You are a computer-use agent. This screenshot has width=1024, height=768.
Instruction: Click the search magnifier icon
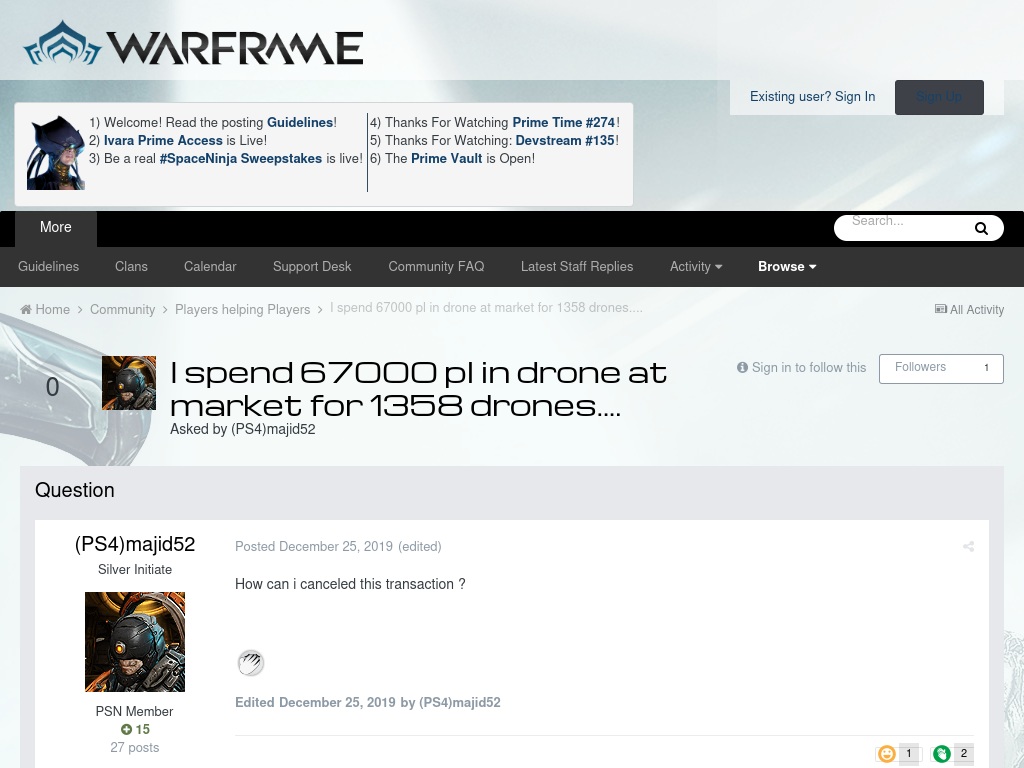pyautogui.click(x=981, y=229)
